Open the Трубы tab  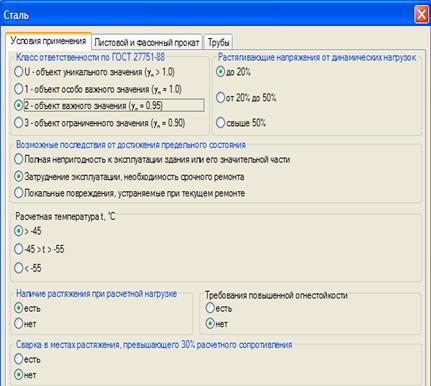coord(218,42)
